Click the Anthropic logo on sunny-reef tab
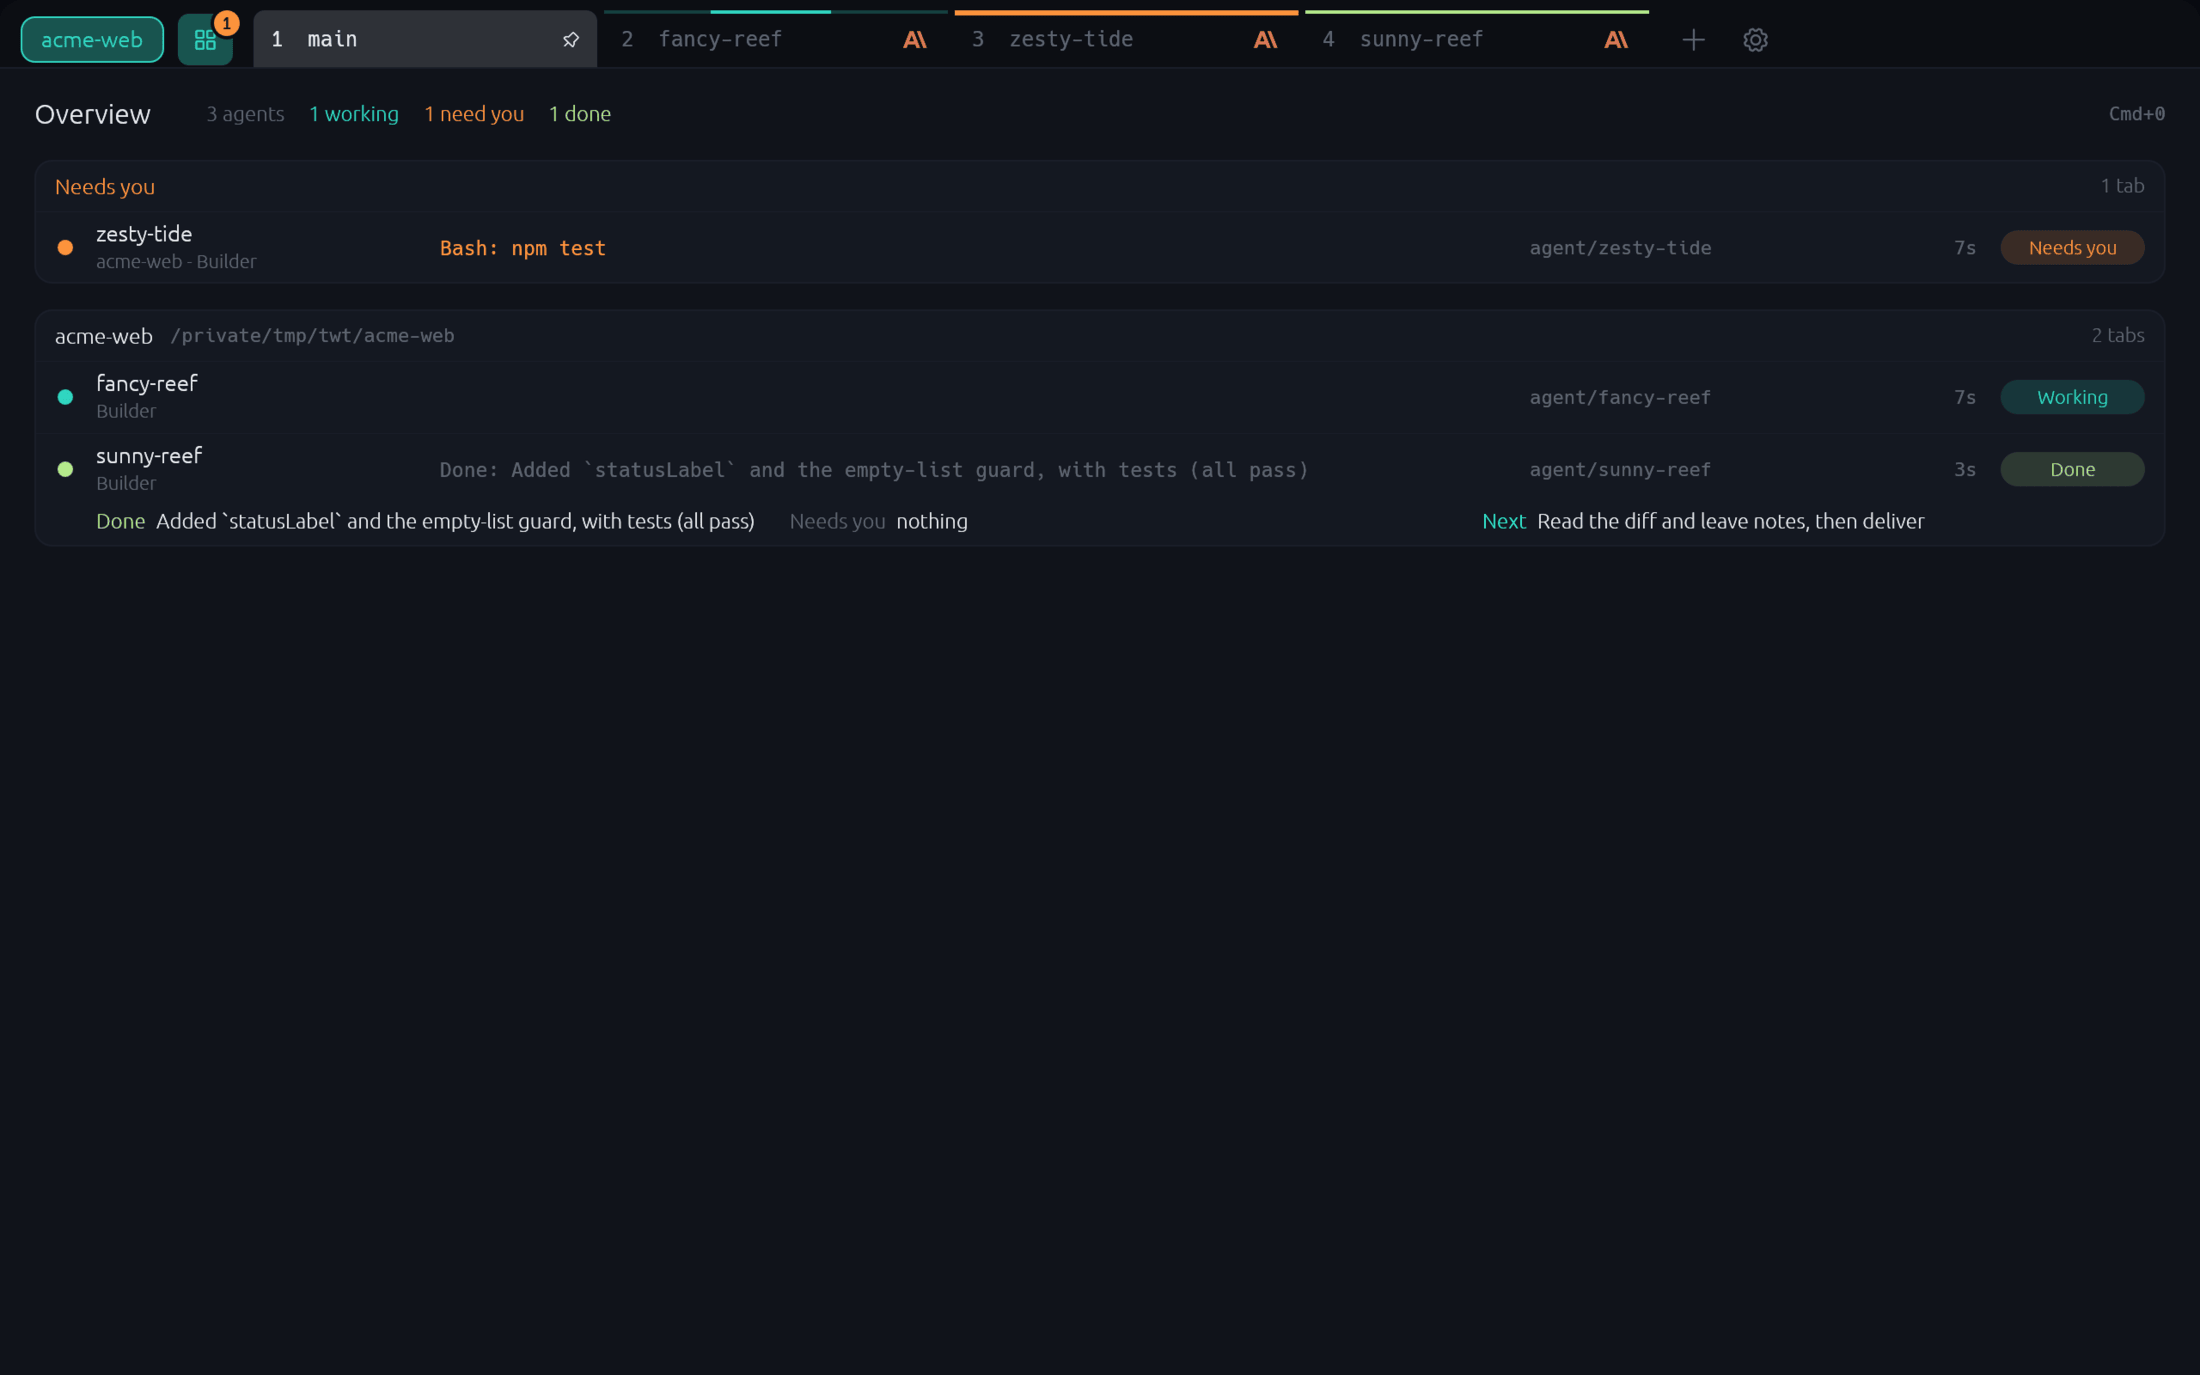2200x1375 pixels. [1616, 40]
